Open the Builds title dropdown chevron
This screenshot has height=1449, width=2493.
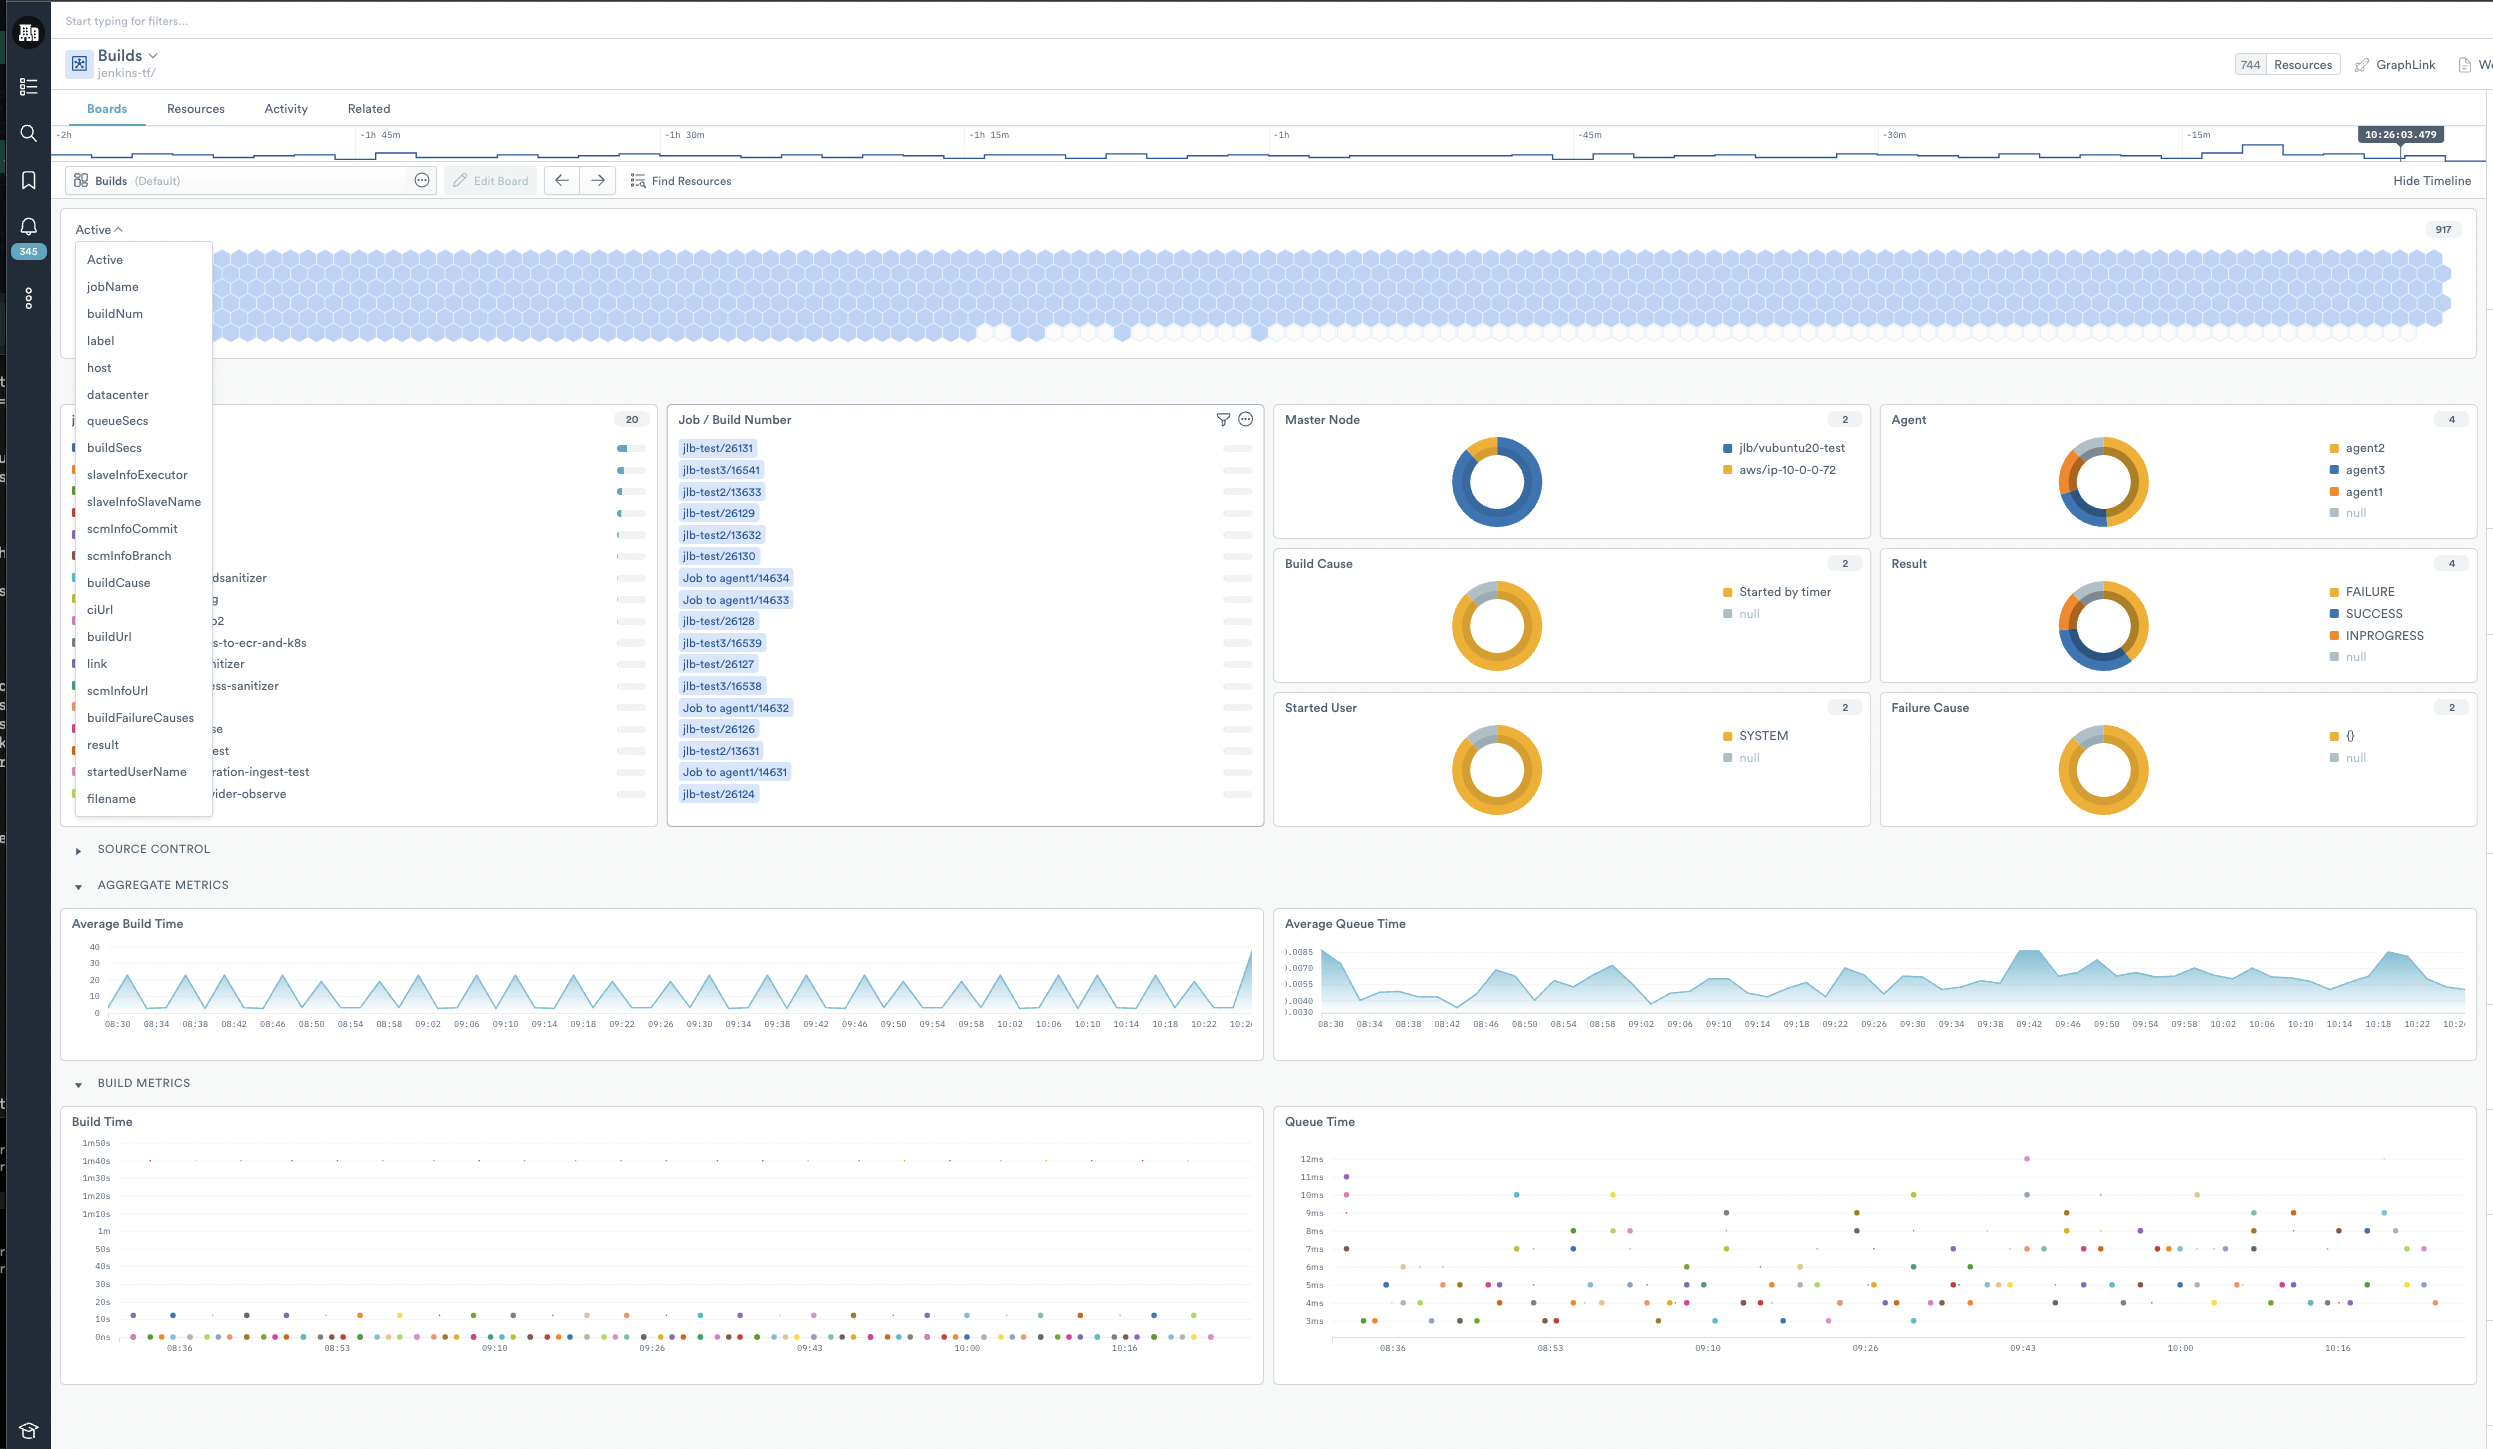pos(153,56)
